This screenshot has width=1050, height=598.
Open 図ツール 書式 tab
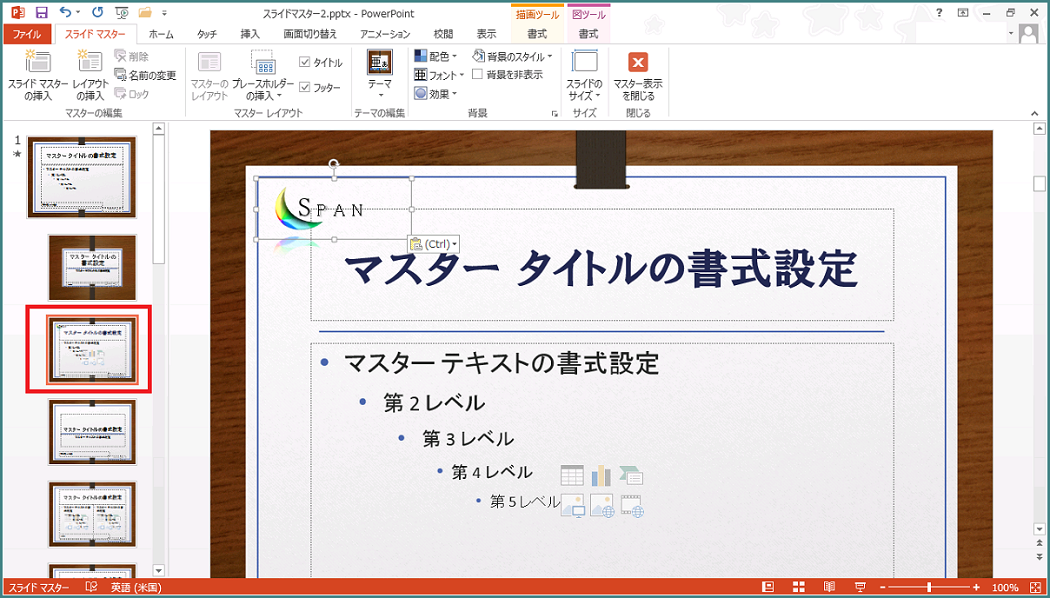(x=588, y=33)
